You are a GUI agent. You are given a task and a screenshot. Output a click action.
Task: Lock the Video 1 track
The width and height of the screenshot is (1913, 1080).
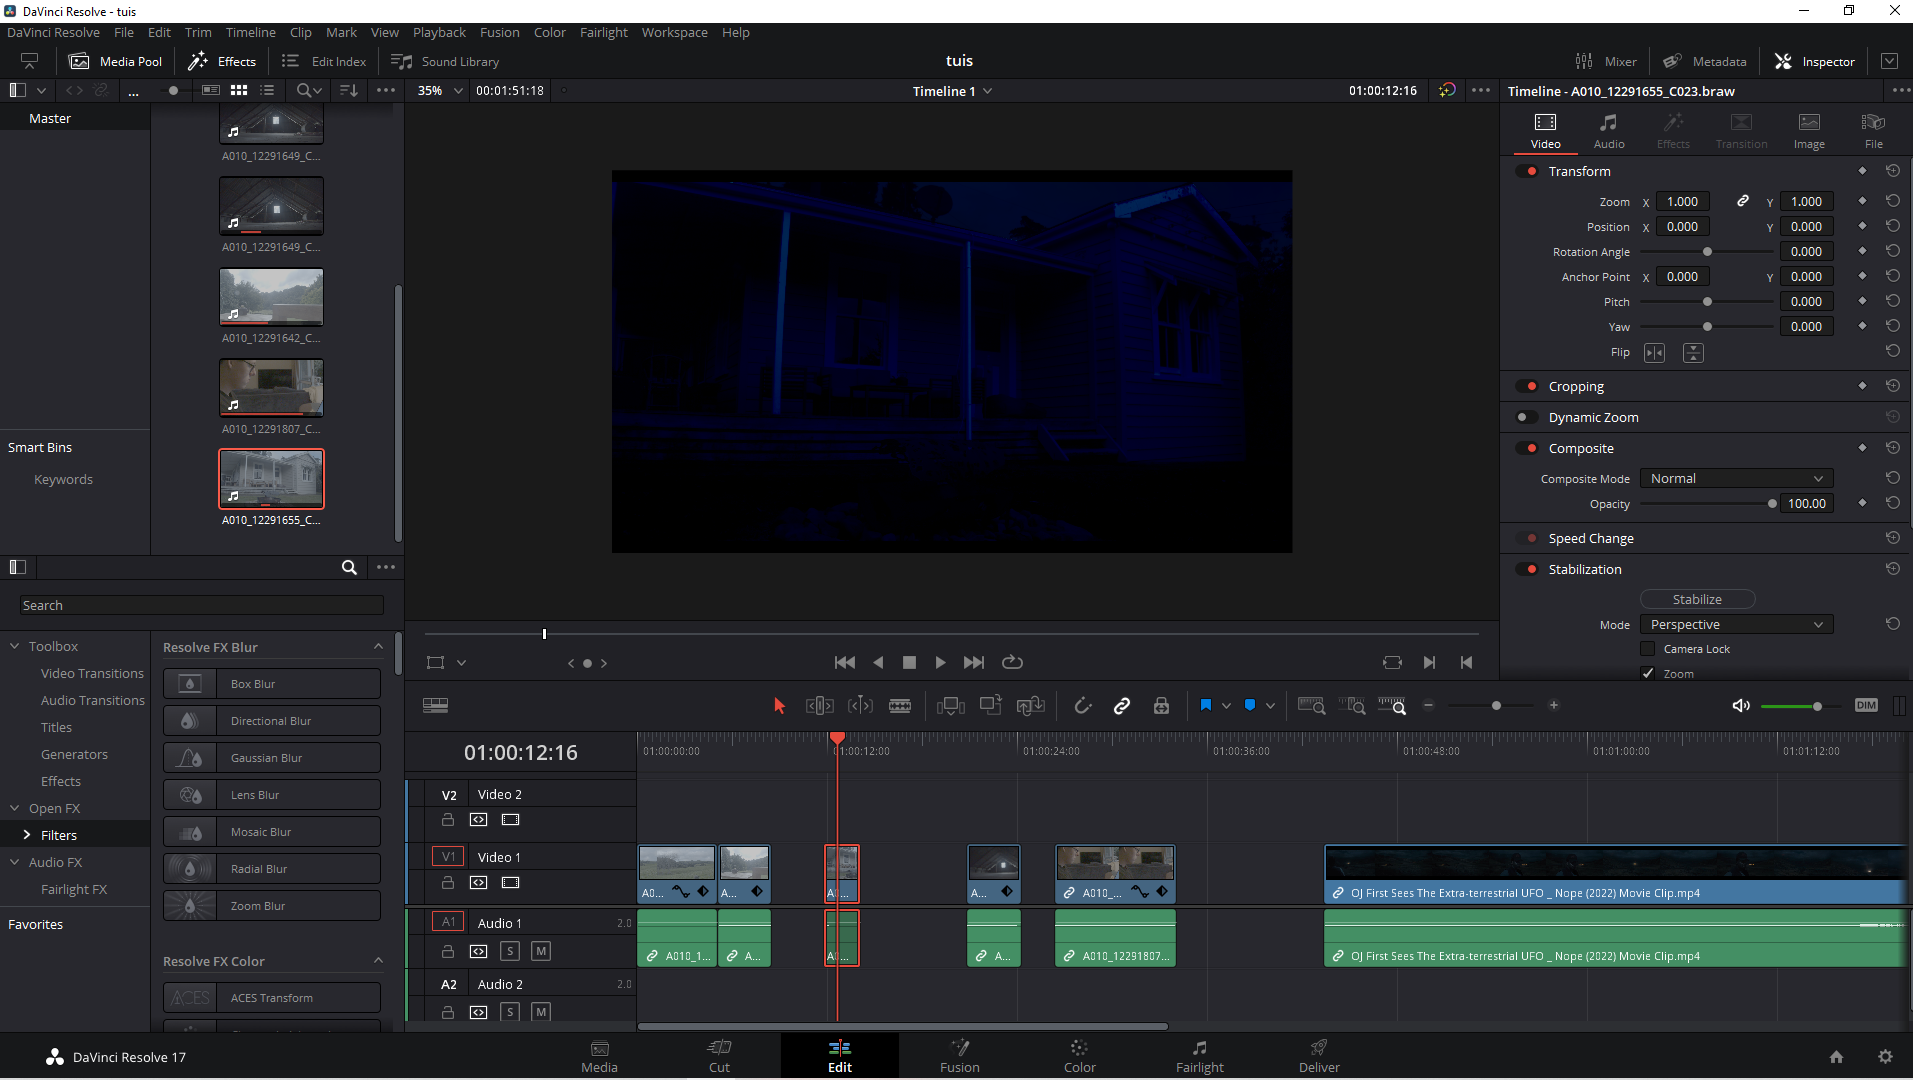(x=448, y=883)
